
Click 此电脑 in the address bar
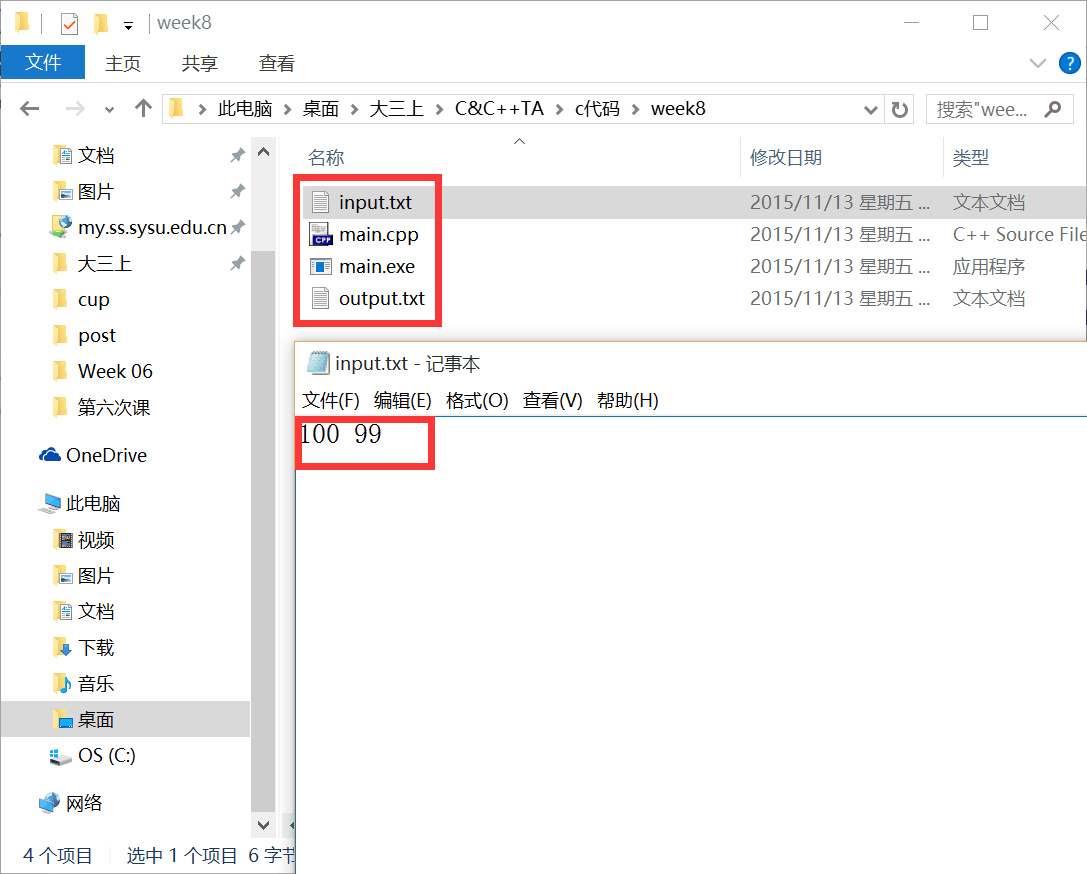click(x=245, y=109)
